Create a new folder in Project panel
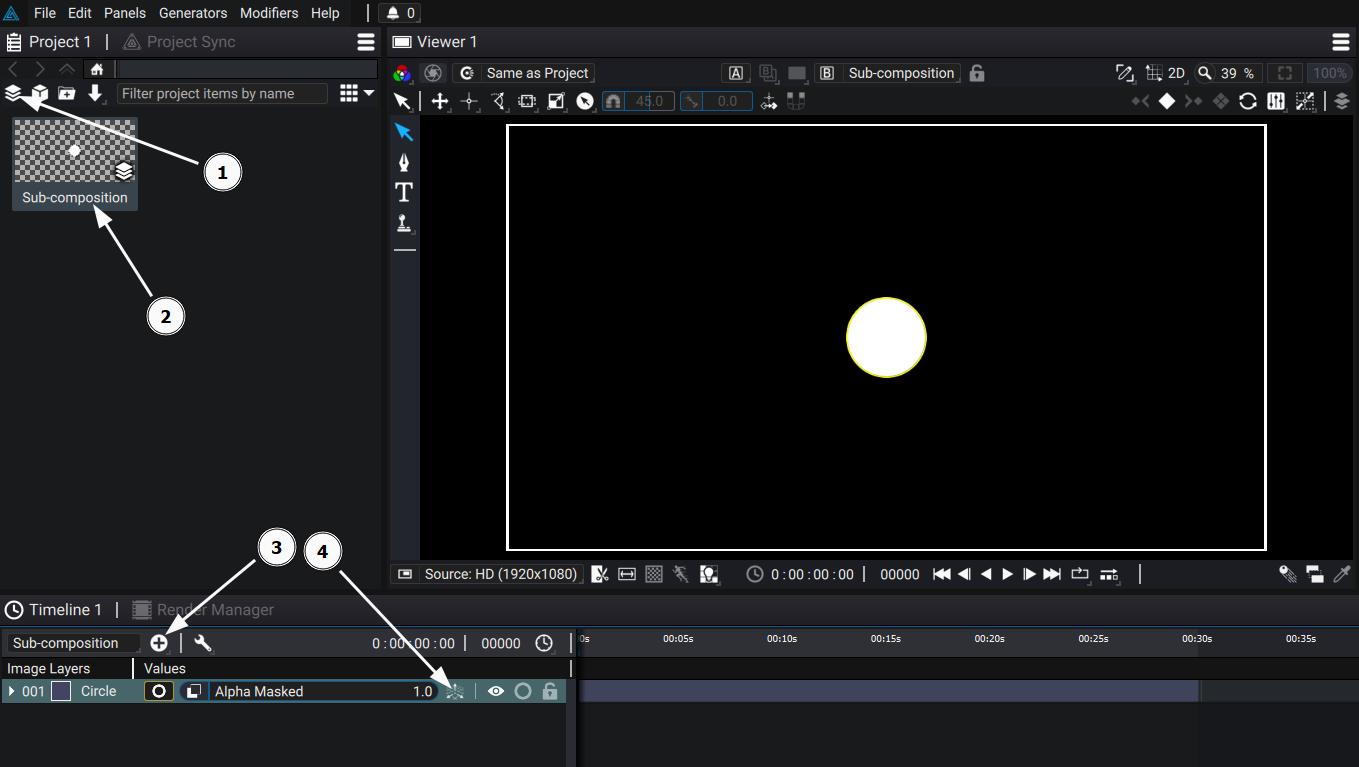The height and width of the screenshot is (767, 1359). 66,93
